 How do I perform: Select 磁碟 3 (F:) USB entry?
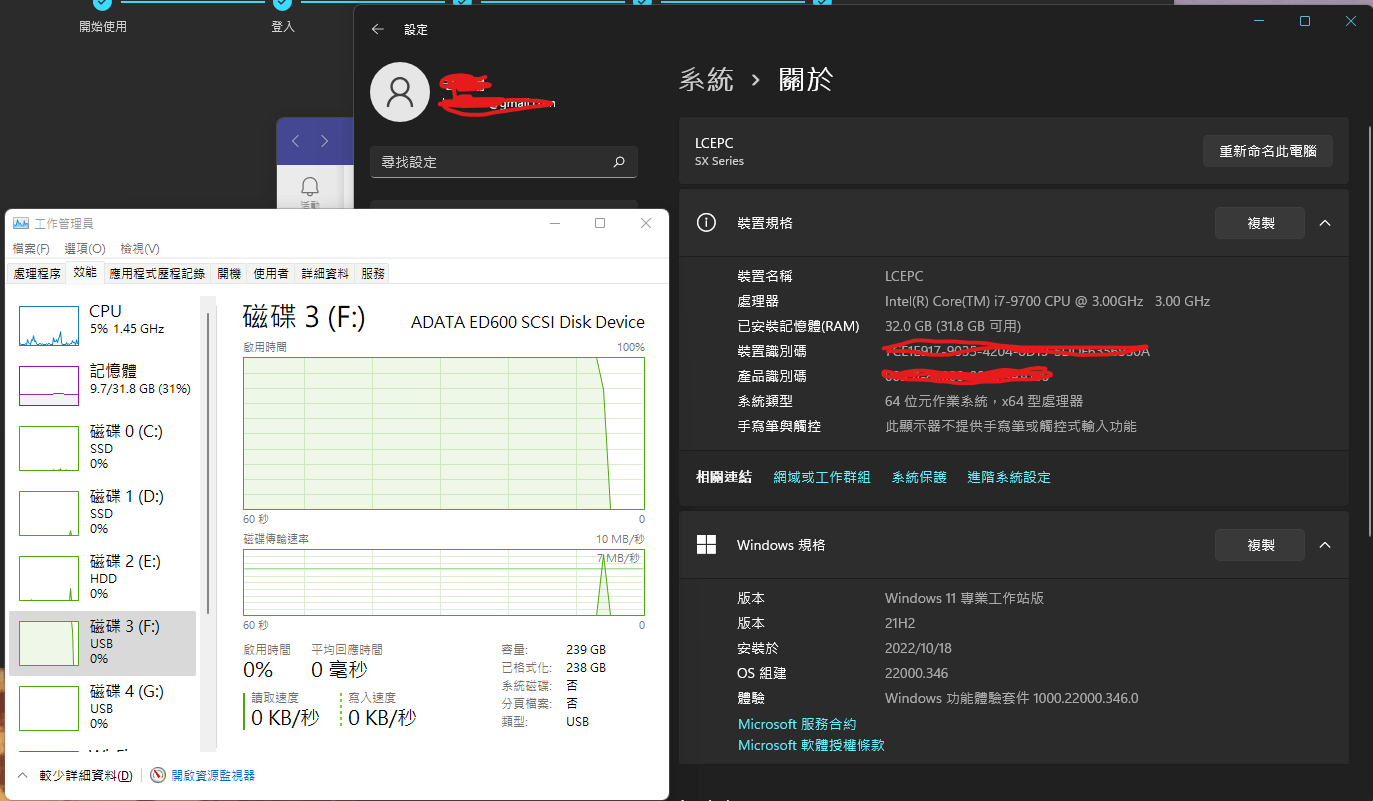[x=102, y=643]
